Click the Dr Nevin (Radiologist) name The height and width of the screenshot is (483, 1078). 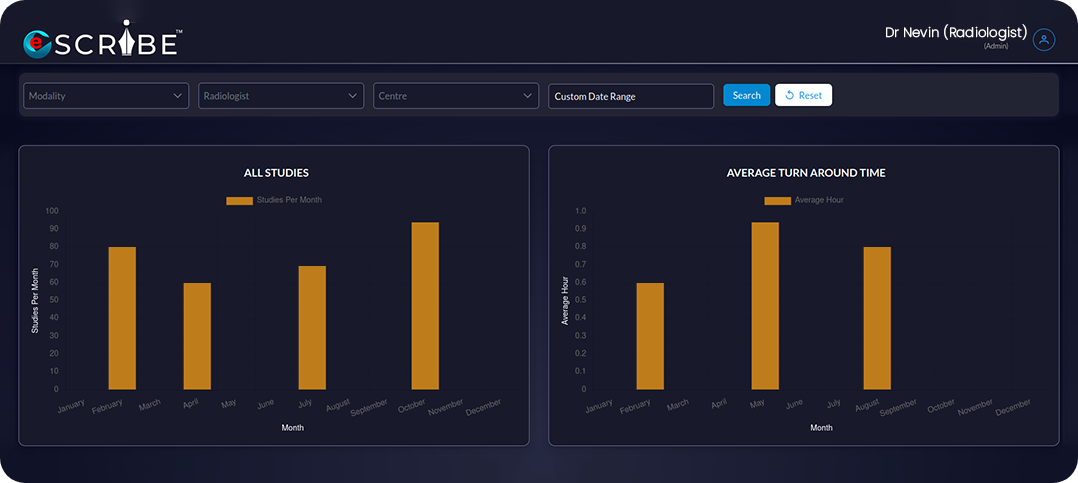[x=956, y=32]
